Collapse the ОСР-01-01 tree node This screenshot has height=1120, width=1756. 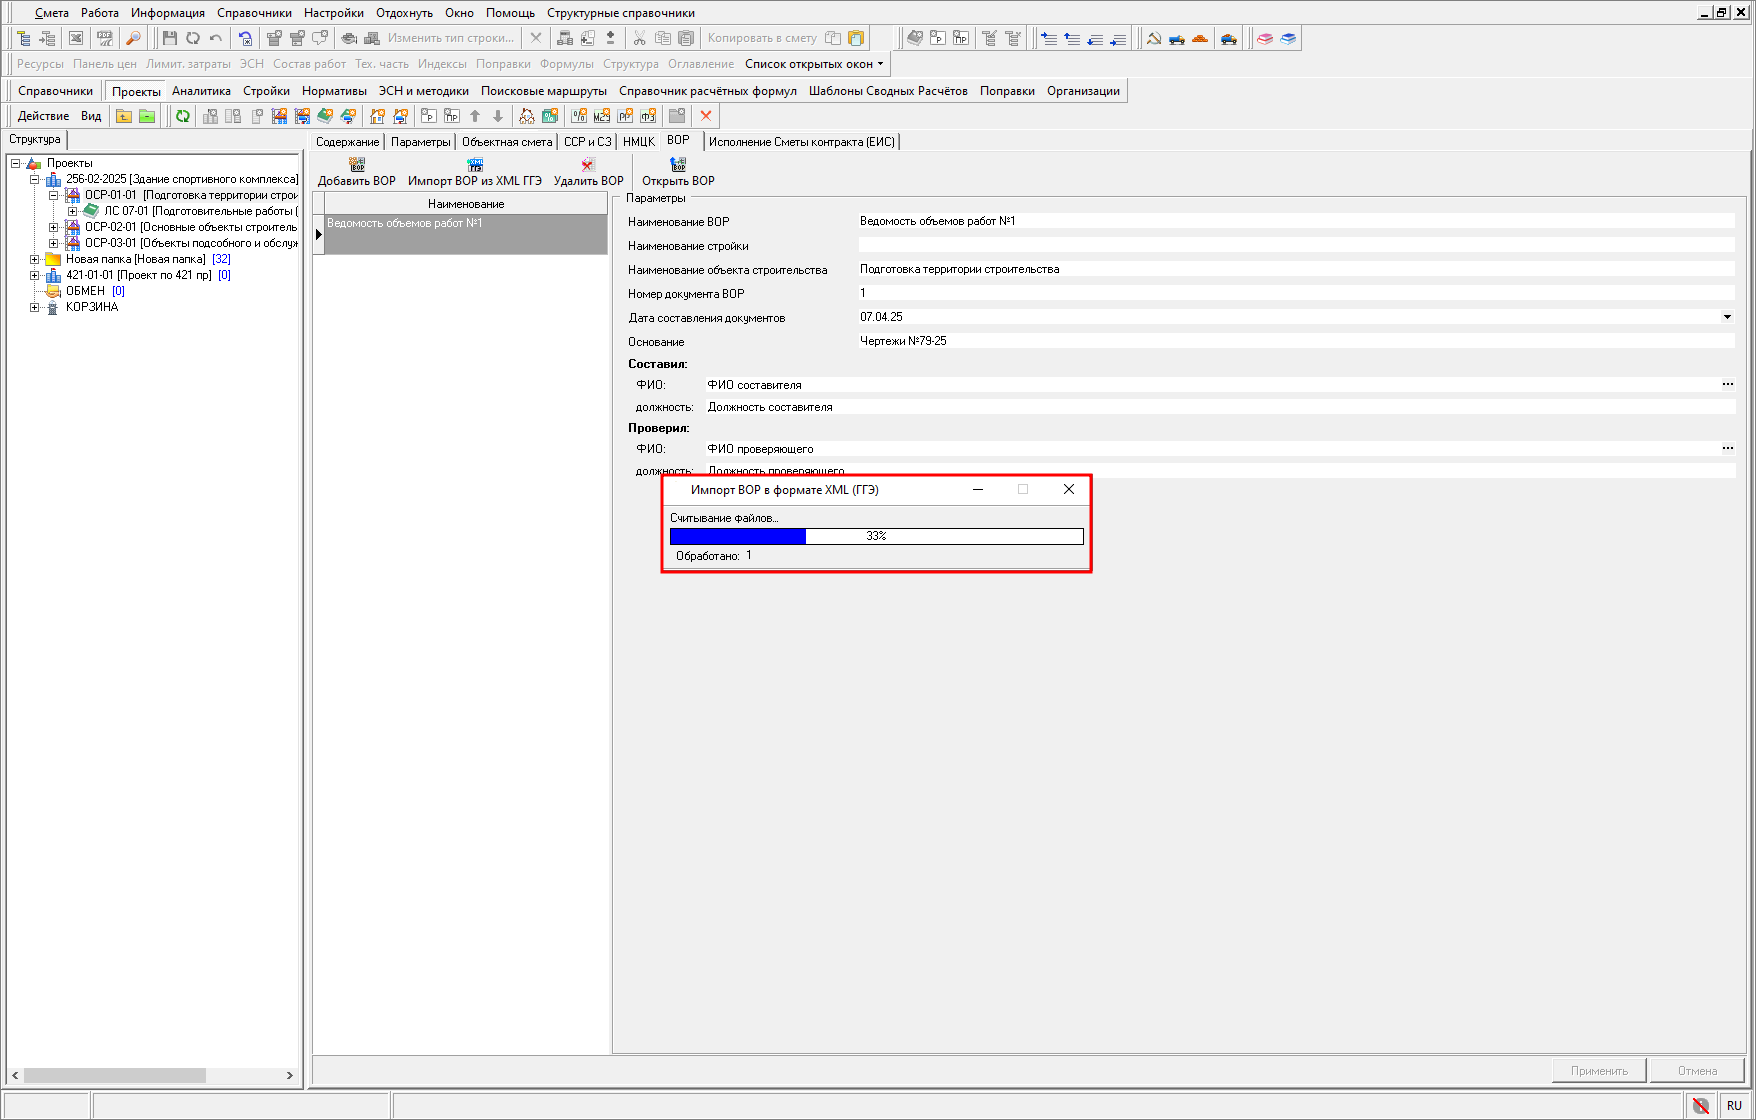pos(54,195)
